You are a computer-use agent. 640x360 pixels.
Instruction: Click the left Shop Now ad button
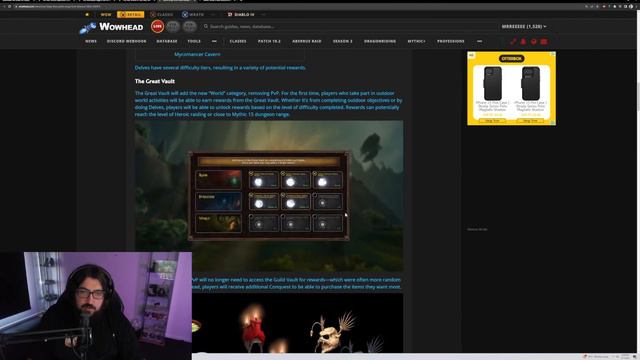tap(492, 121)
